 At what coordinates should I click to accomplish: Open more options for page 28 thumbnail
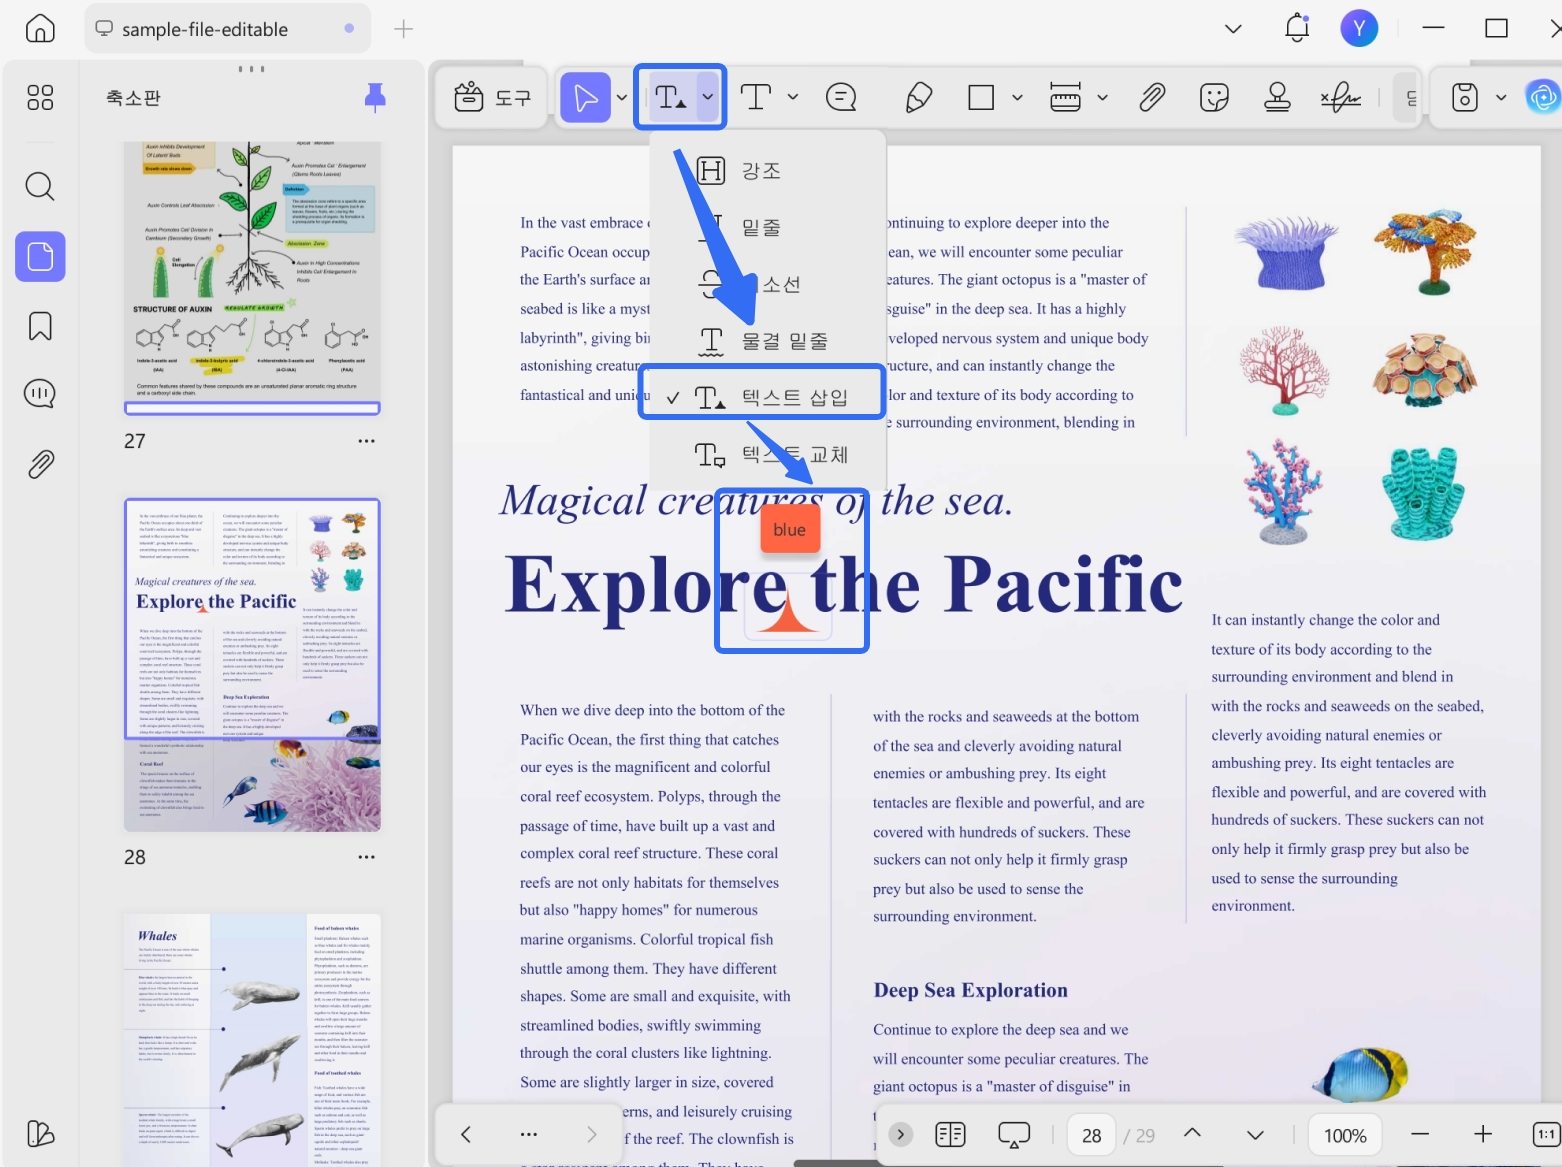pyautogui.click(x=367, y=857)
